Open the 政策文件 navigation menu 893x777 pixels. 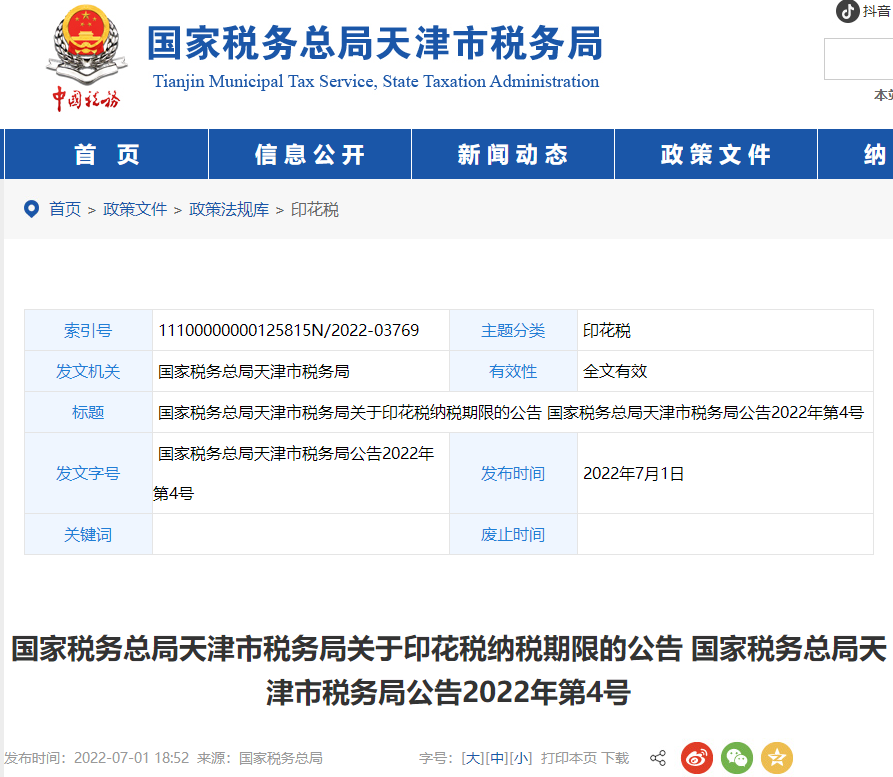714,154
